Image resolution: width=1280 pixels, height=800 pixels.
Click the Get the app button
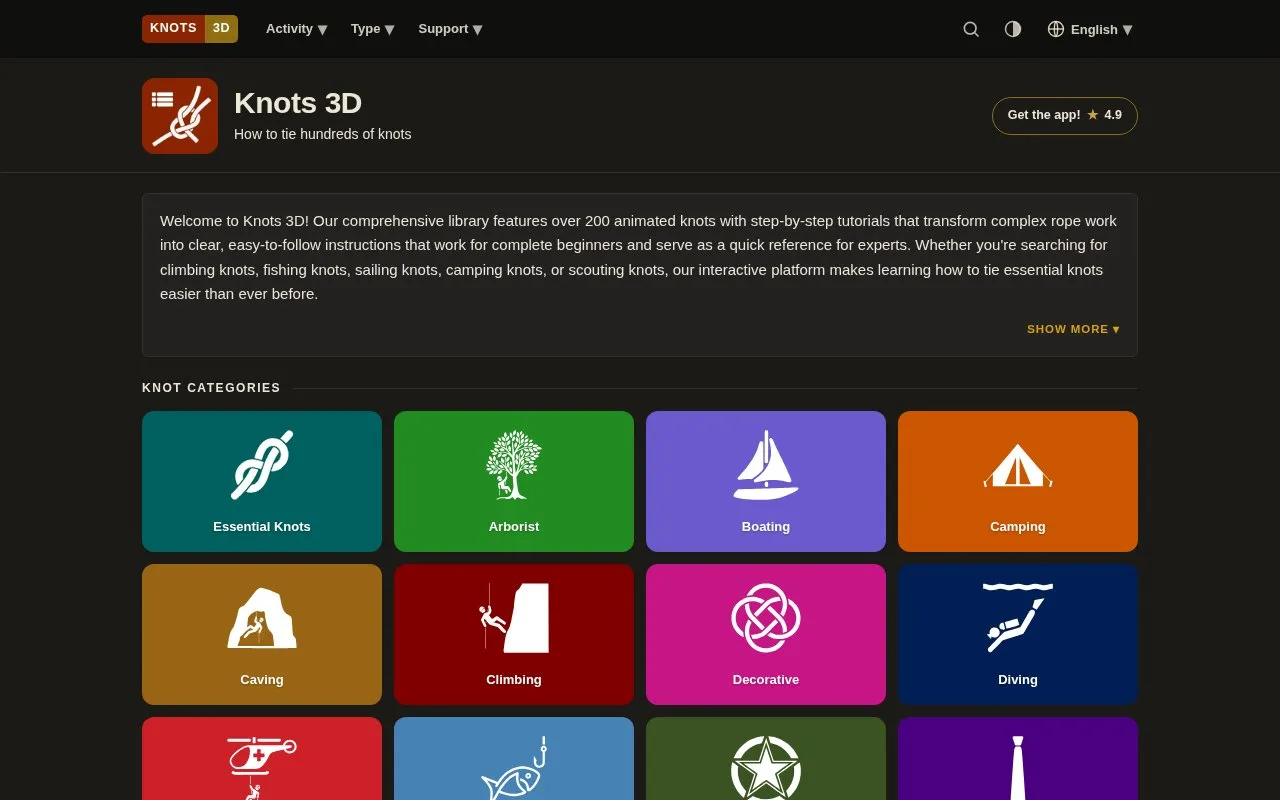click(x=1065, y=115)
